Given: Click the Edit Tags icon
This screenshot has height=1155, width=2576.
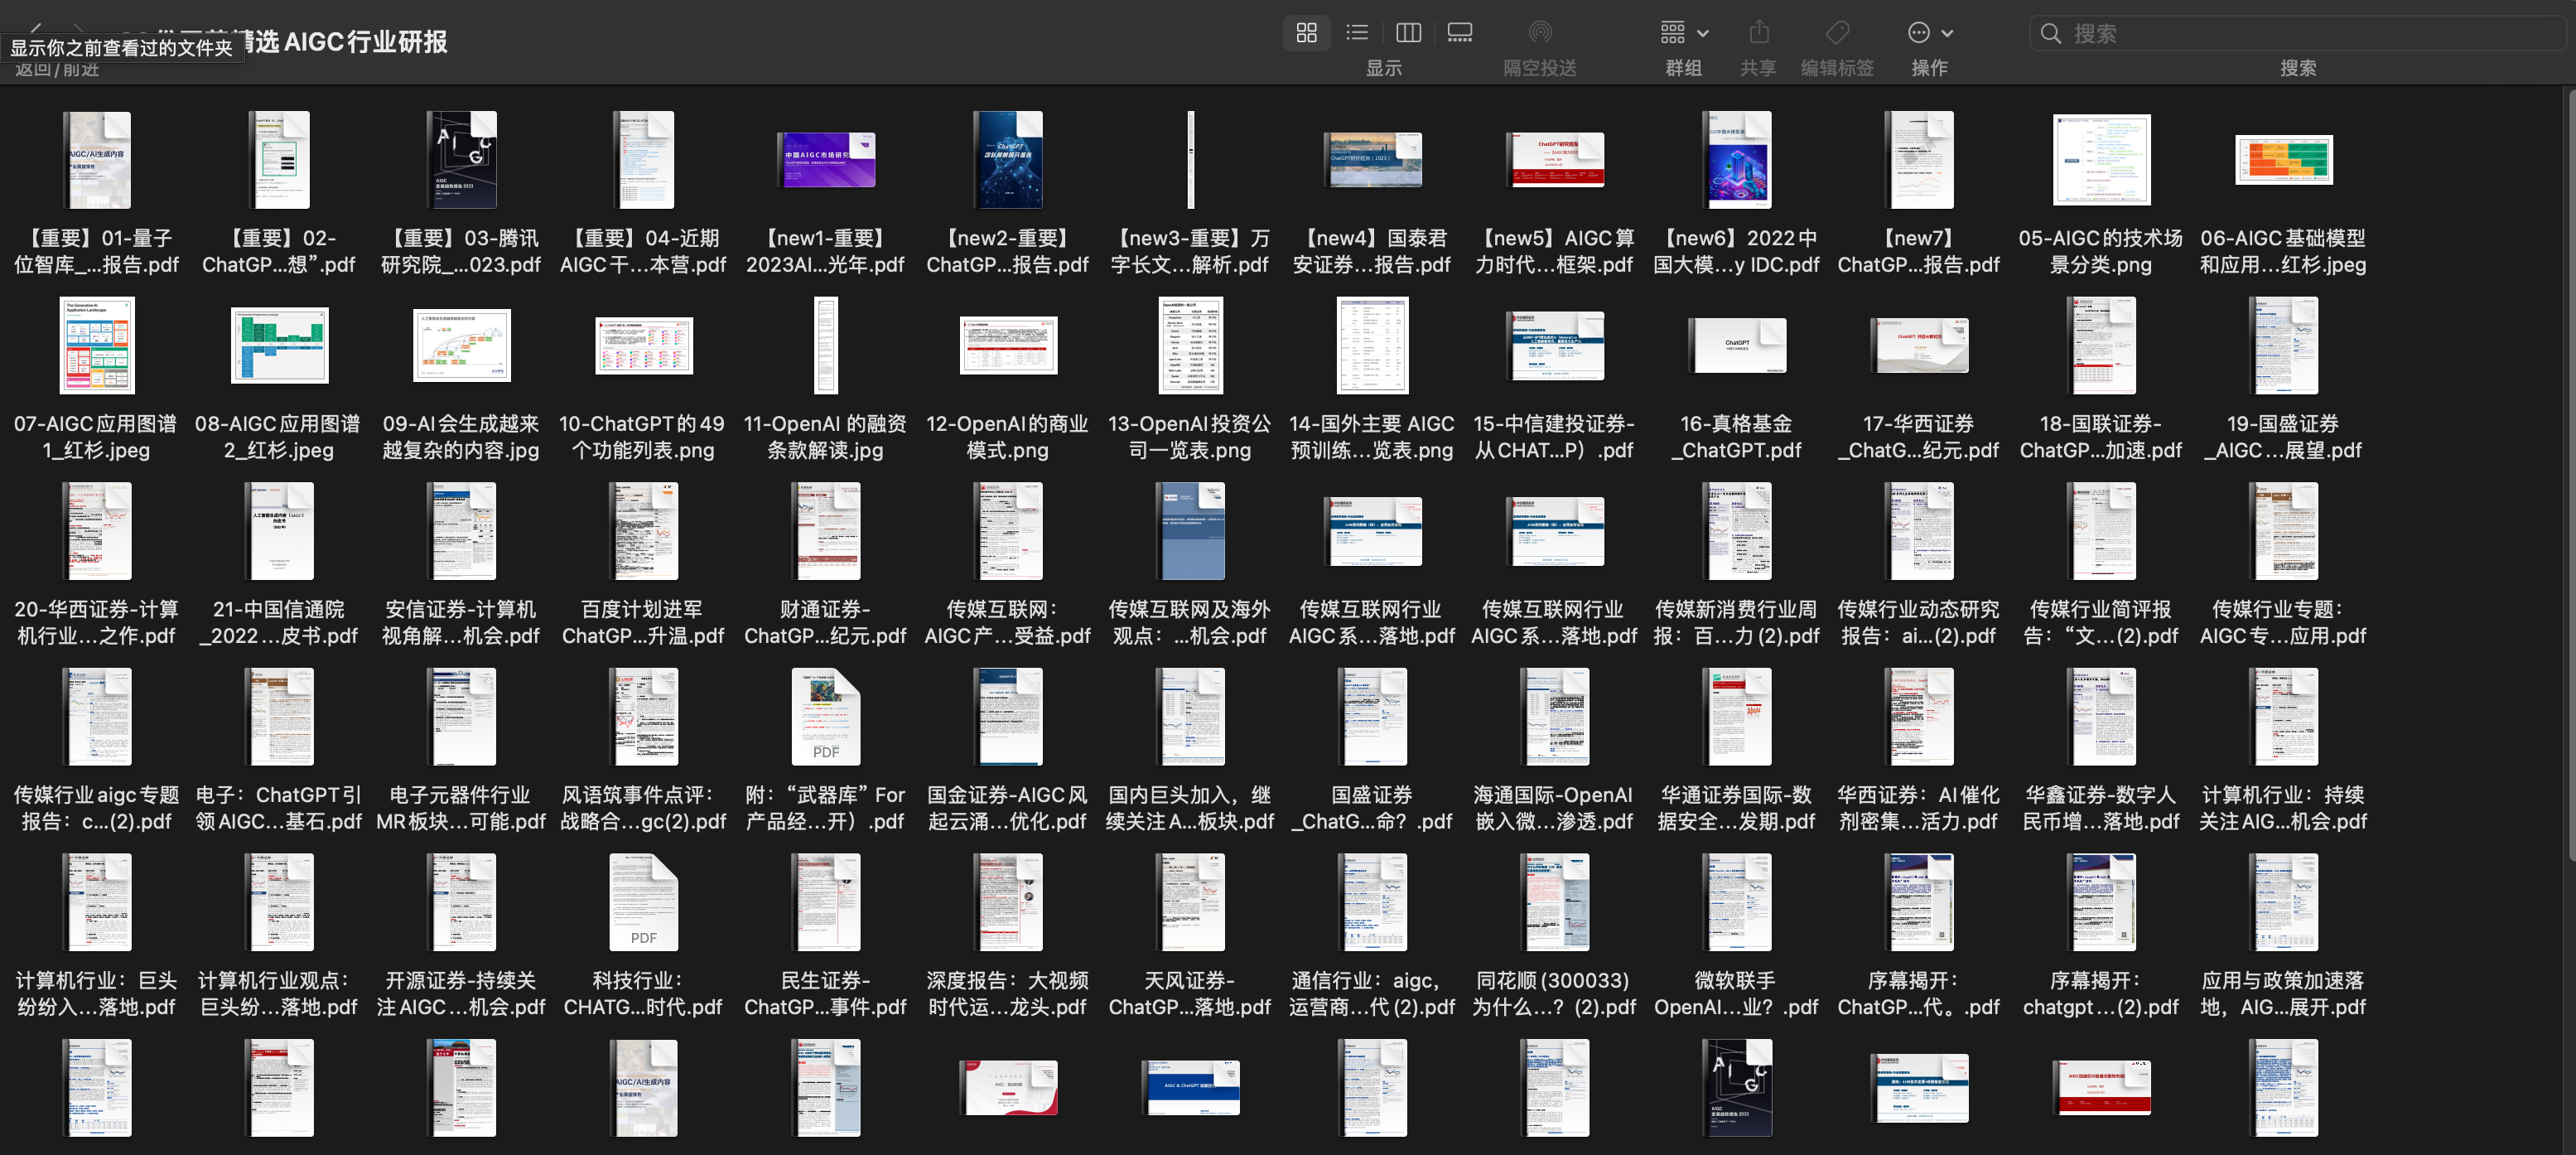Looking at the screenshot, I should coord(1837,33).
